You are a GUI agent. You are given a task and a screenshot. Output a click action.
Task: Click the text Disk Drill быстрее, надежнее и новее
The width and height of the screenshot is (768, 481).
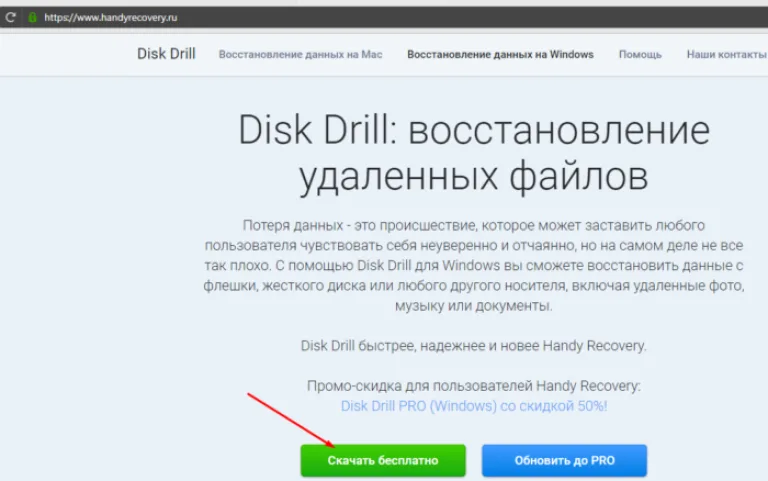click(474, 346)
